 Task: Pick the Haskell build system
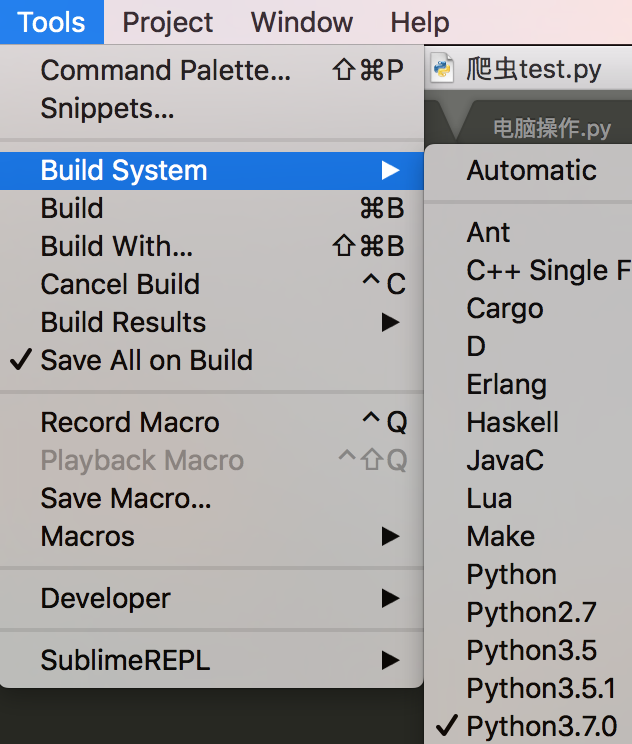[x=512, y=422]
